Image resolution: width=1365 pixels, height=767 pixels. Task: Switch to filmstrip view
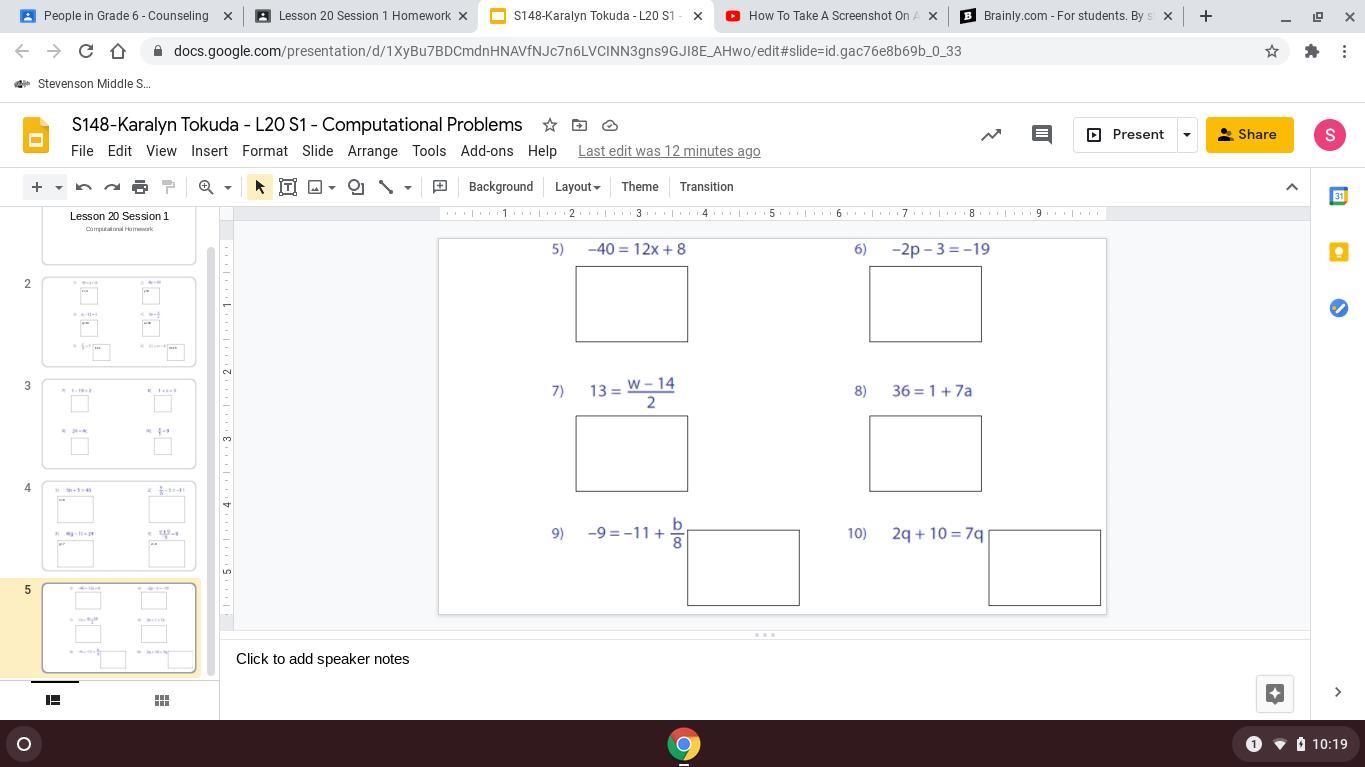pos(54,700)
